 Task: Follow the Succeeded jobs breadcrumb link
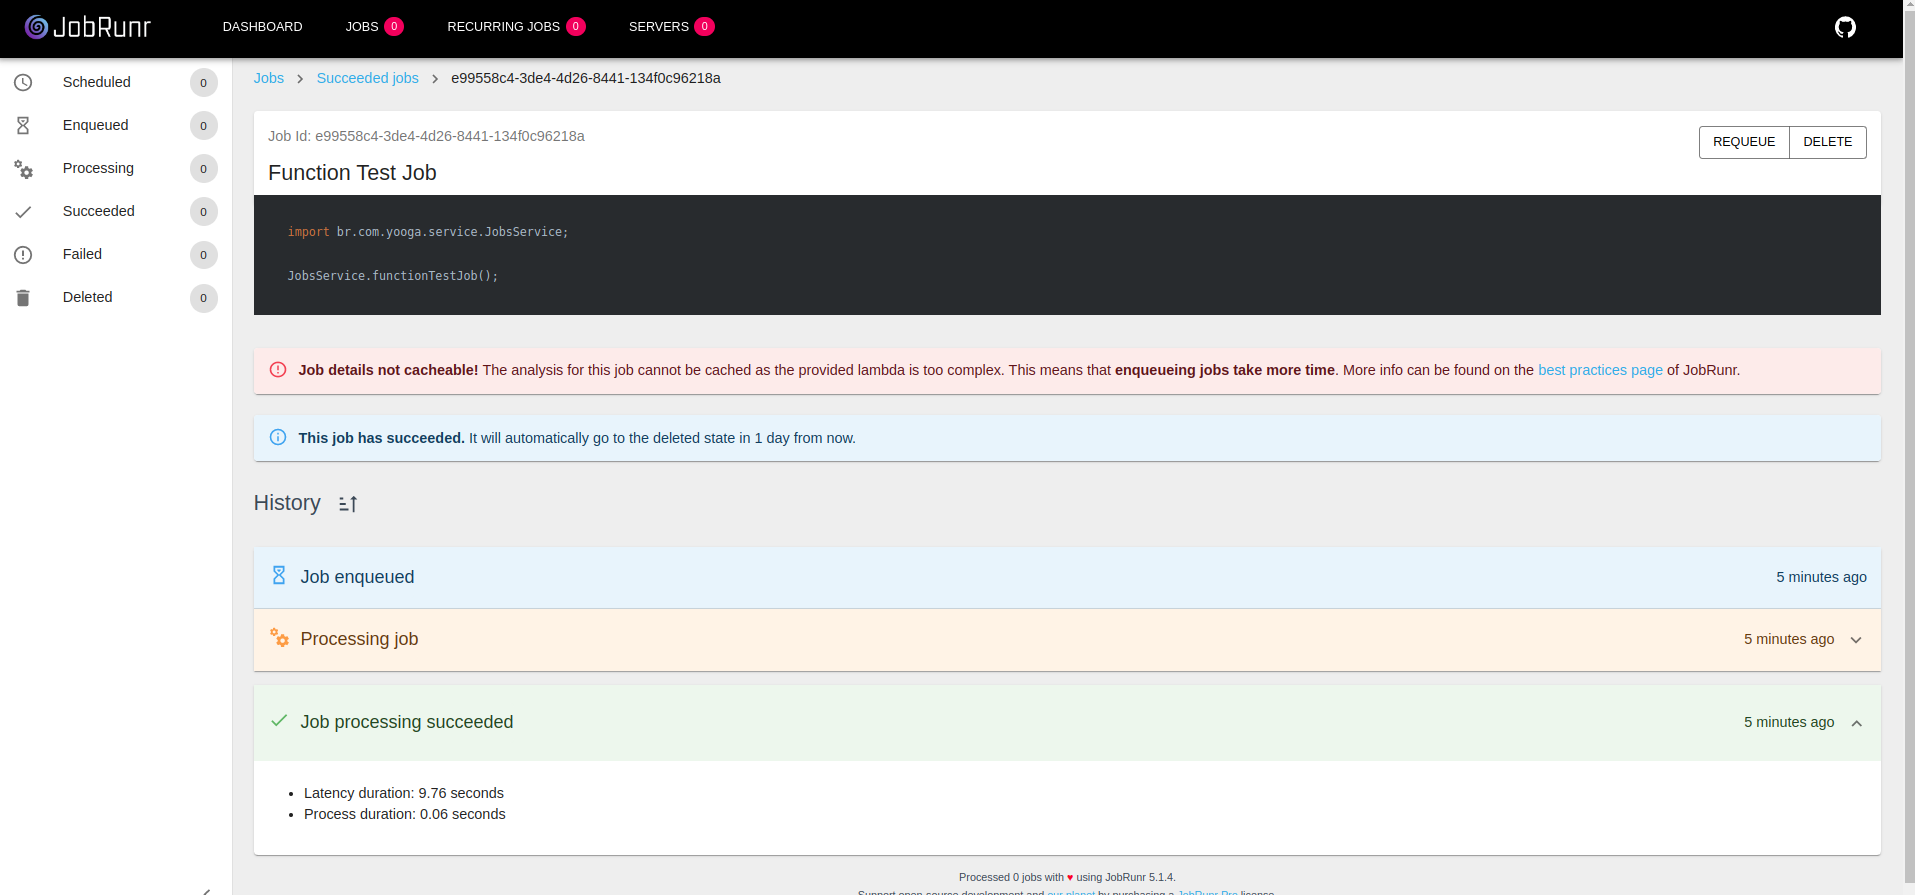[367, 78]
